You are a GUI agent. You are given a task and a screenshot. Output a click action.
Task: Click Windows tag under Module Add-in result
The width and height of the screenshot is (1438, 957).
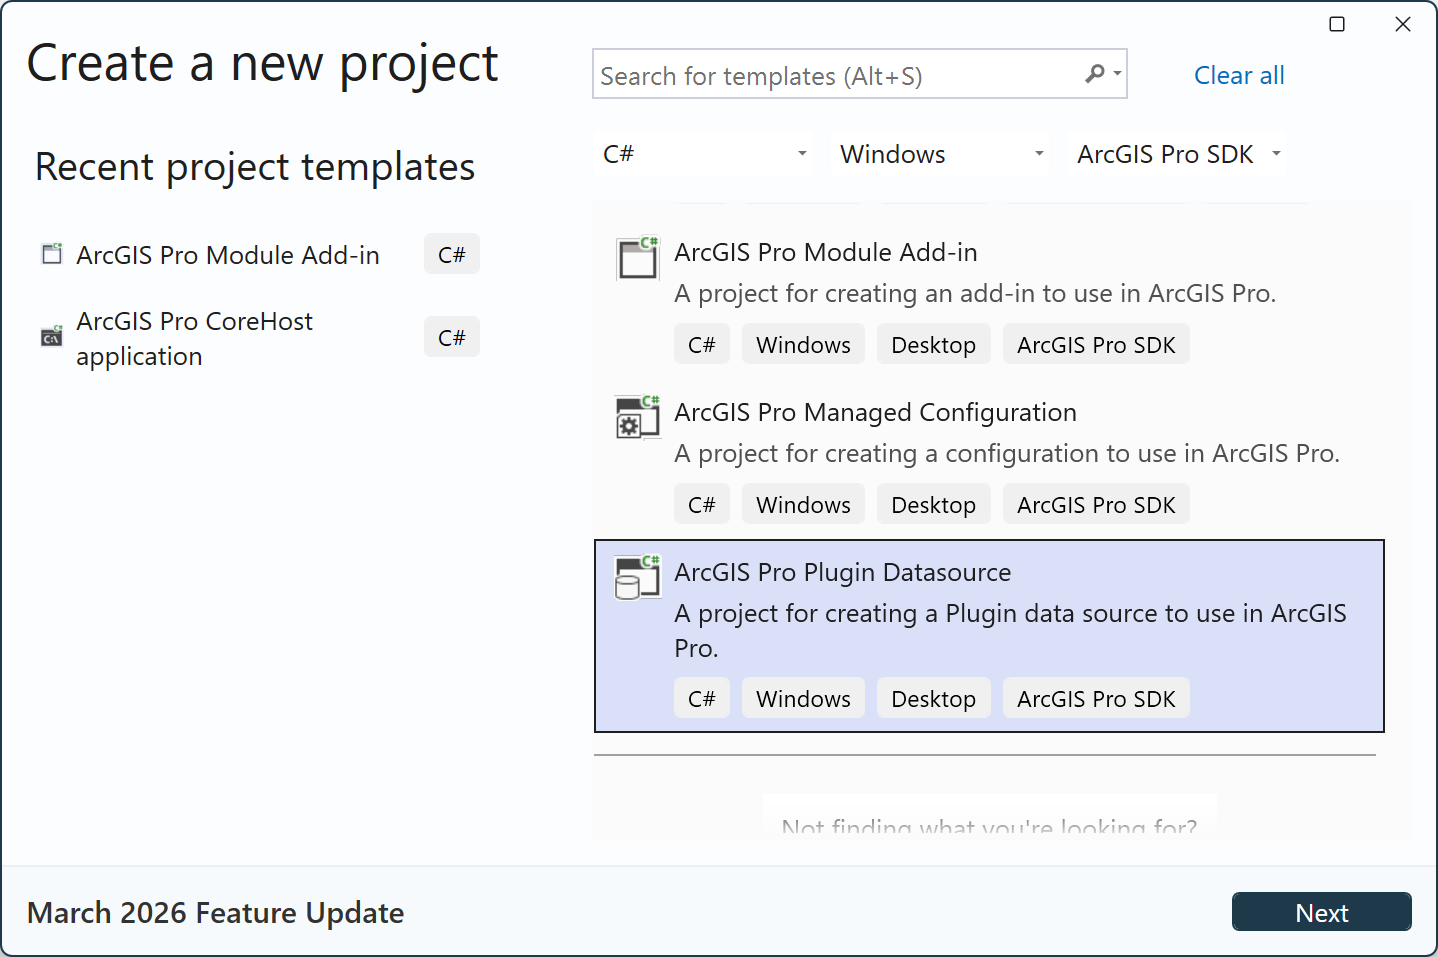click(x=803, y=344)
